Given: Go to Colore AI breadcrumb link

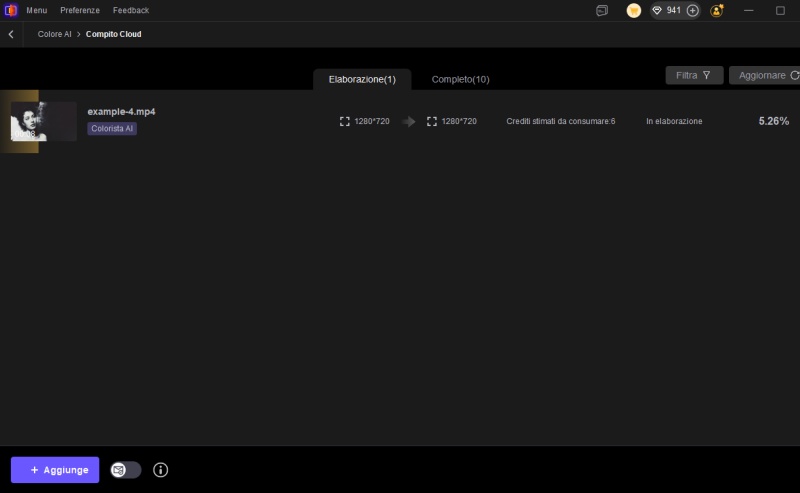Looking at the screenshot, I should tap(54, 34).
